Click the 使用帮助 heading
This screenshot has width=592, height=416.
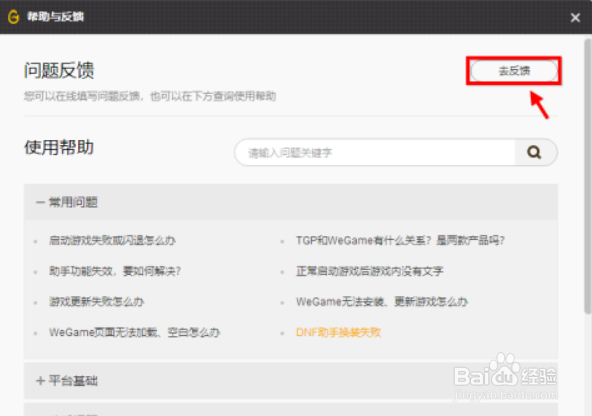pos(59,147)
